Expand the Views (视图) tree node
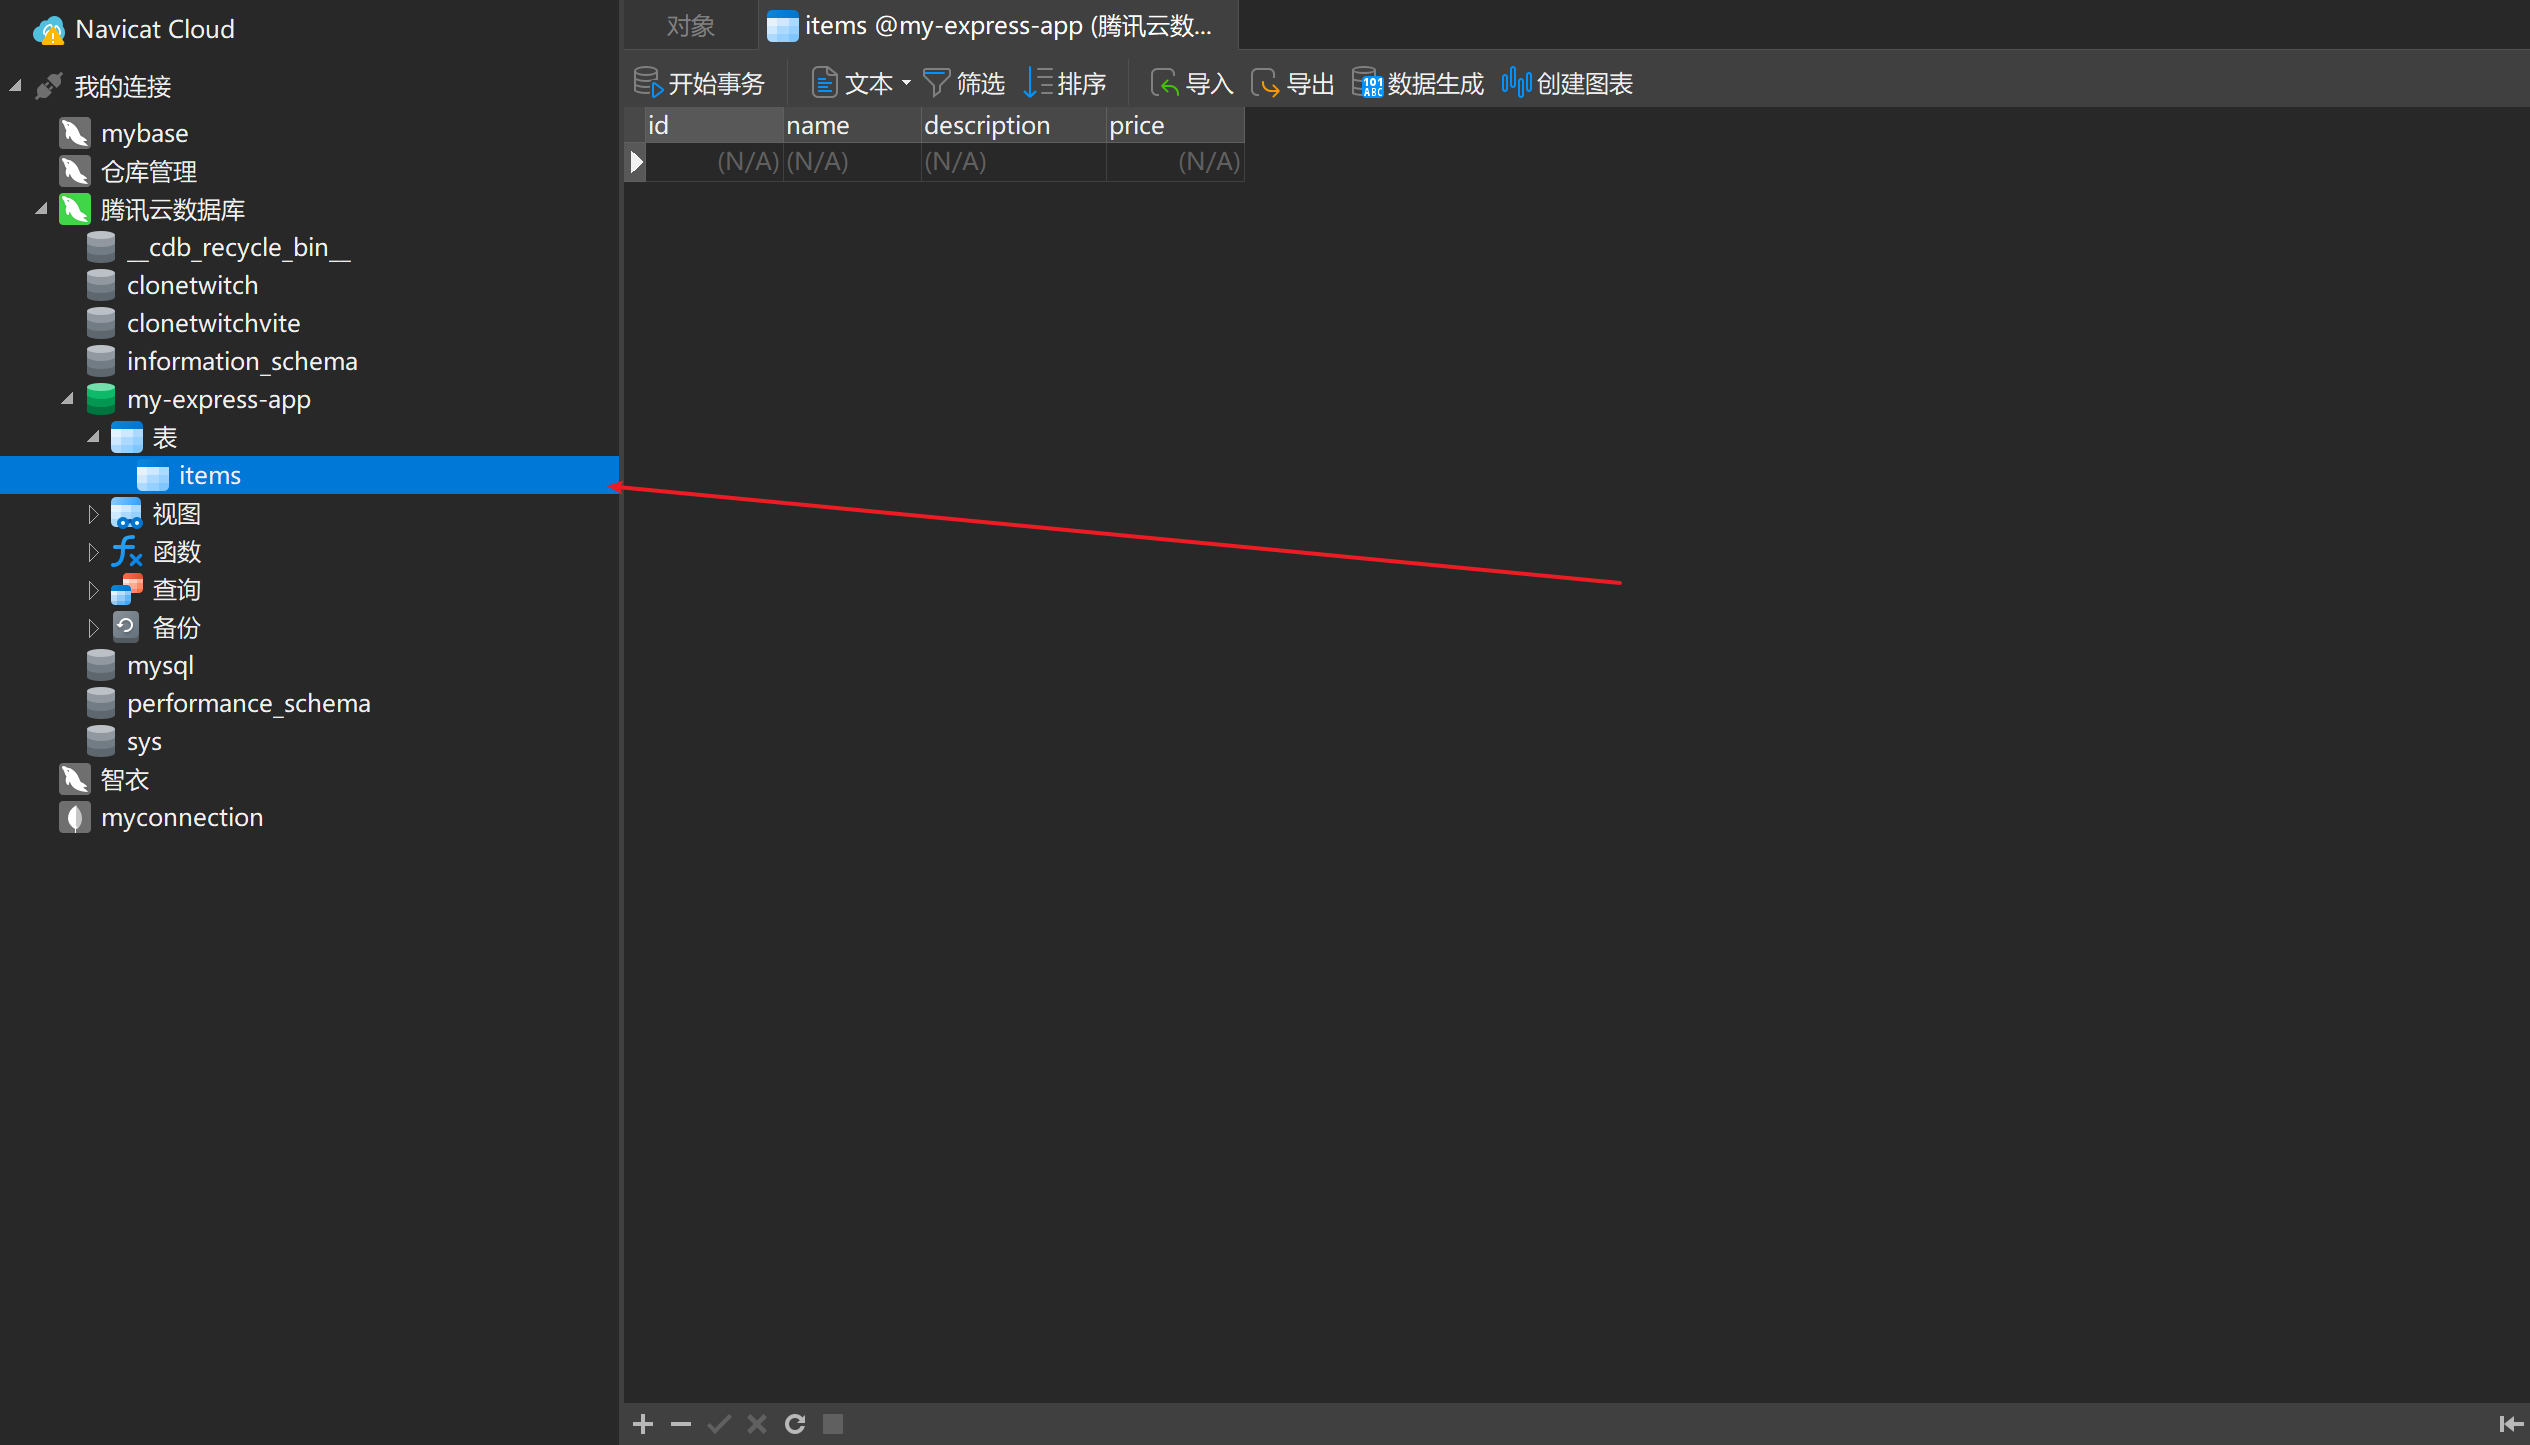The height and width of the screenshot is (1445, 2530). (x=93, y=514)
